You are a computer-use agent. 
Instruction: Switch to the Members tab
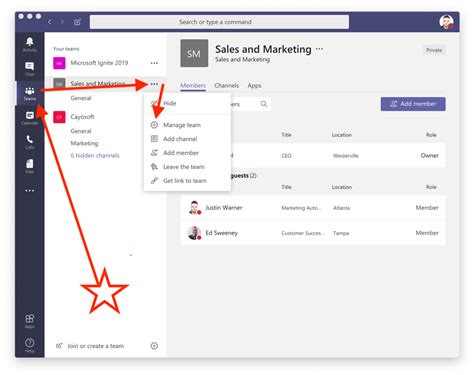click(193, 86)
